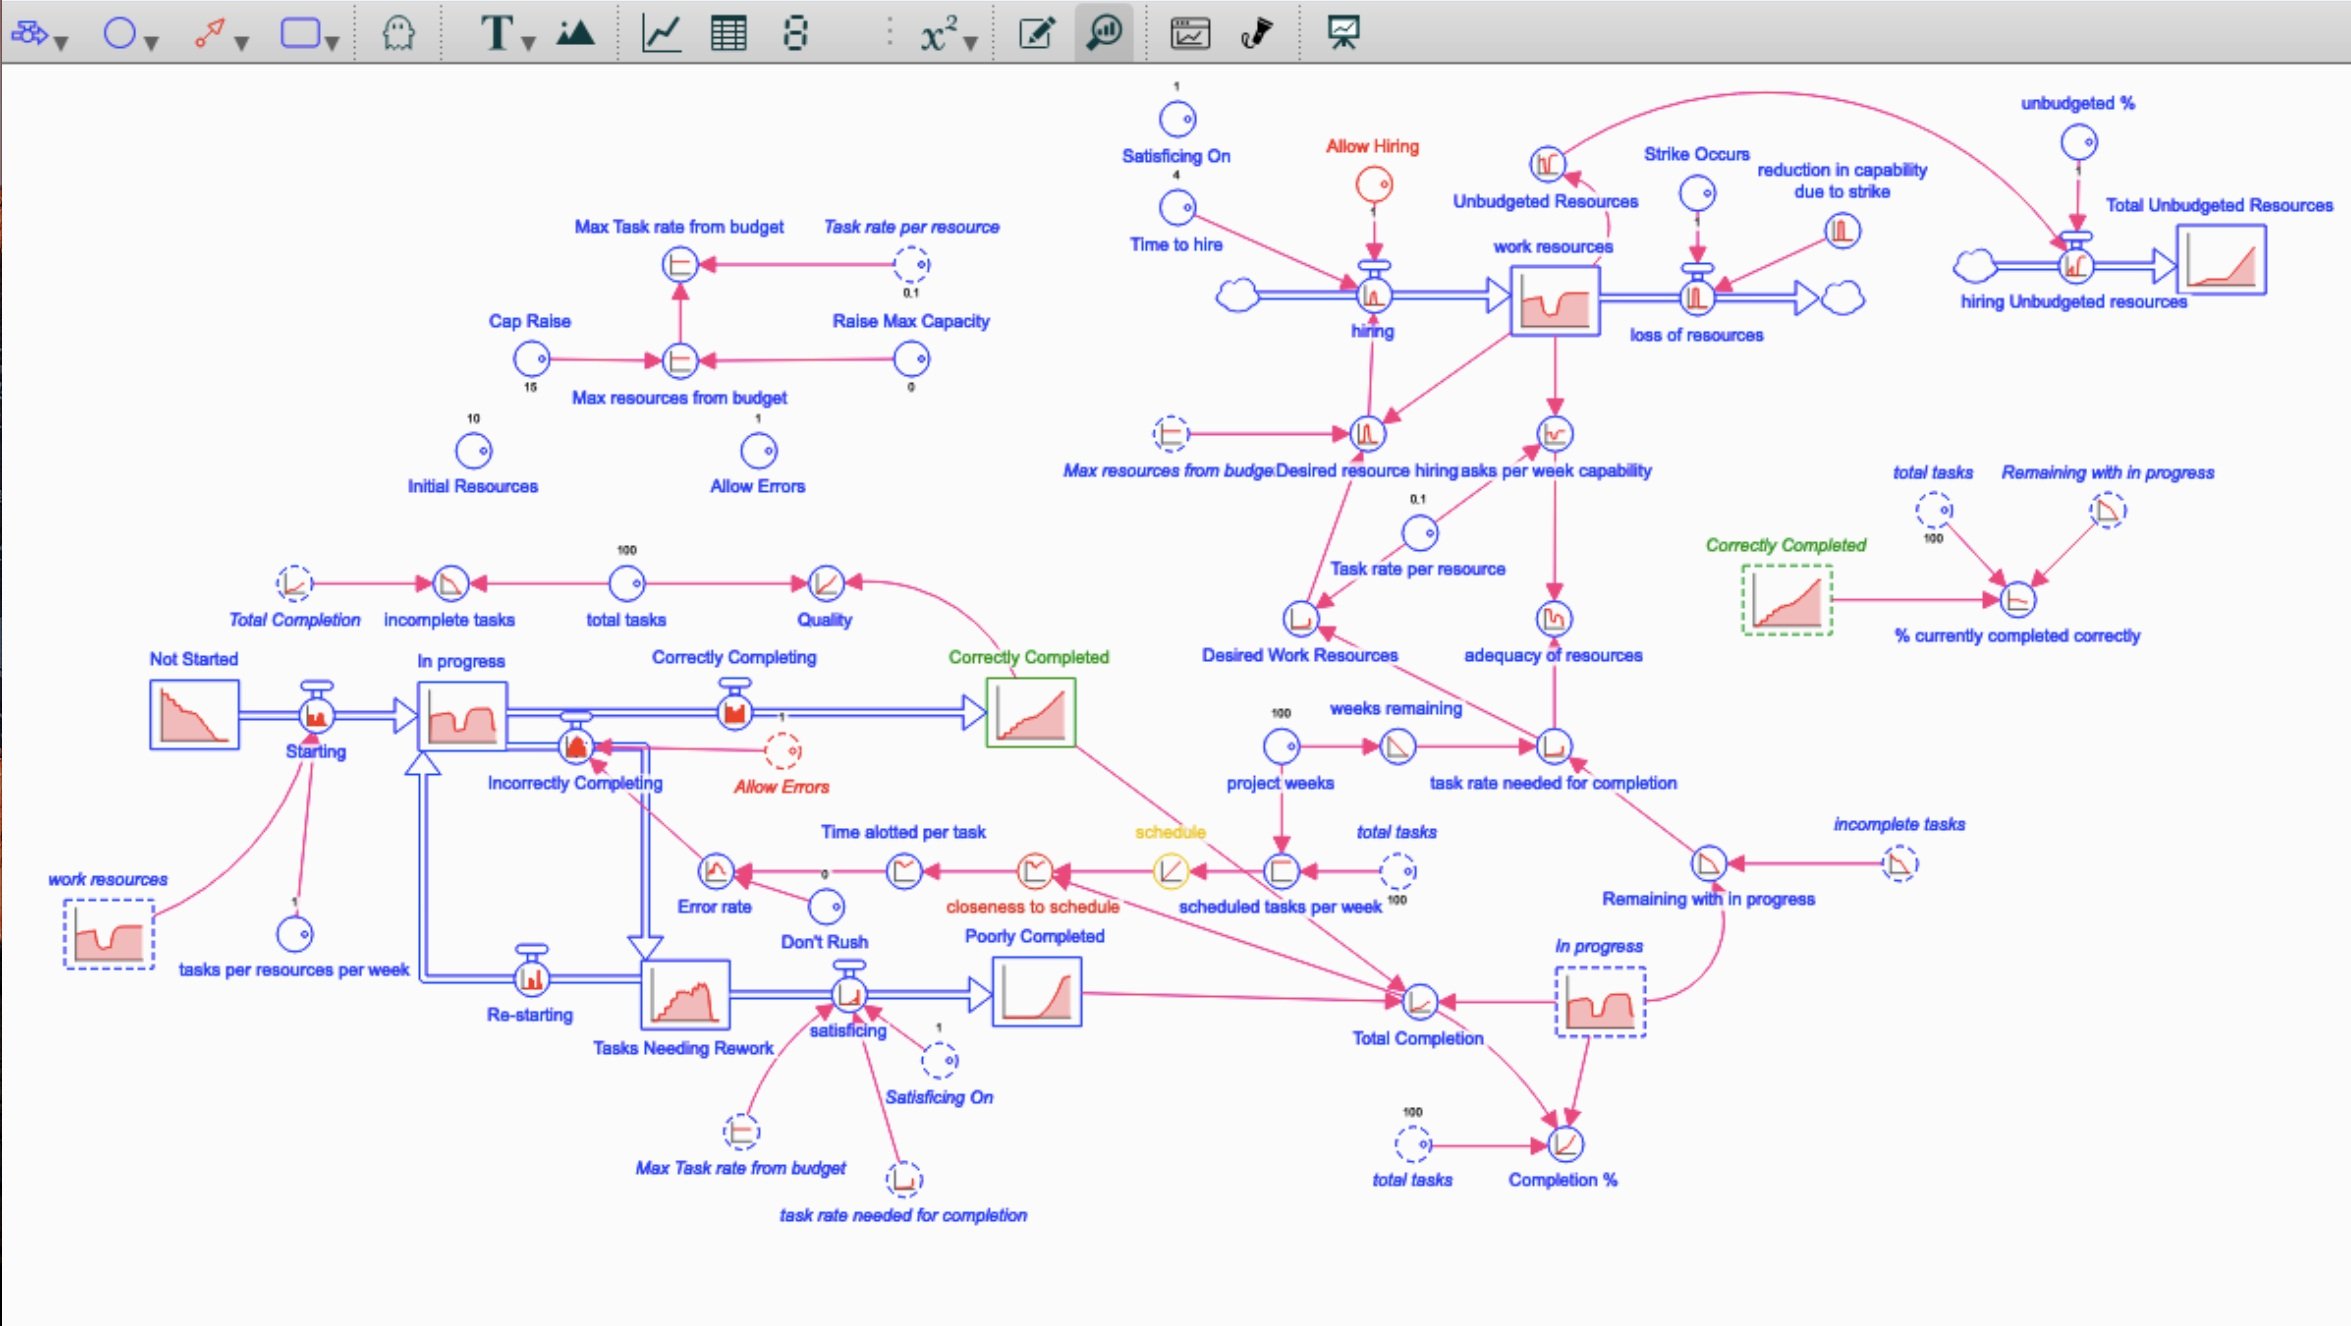Expand the converter circle tool dropdown arrow

coord(152,43)
